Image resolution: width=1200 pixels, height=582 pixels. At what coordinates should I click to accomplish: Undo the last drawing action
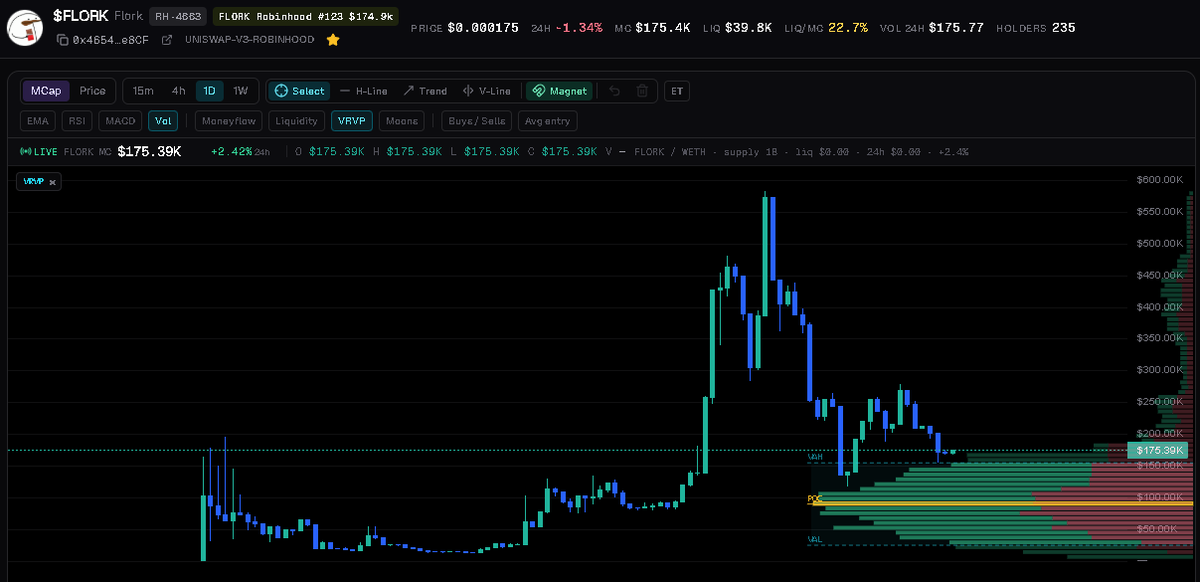pyautogui.click(x=614, y=91)
